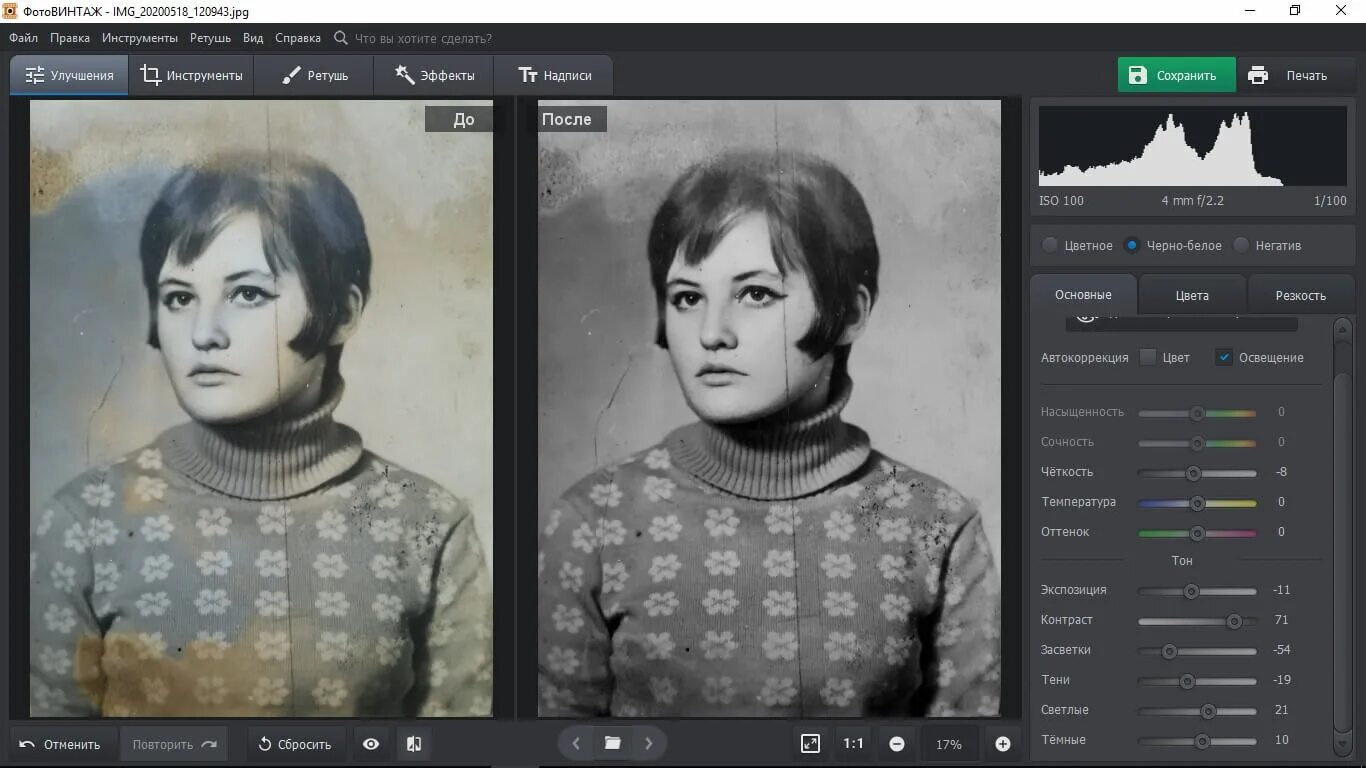Click the Чёткость value -8
This screenshot has height=768, width=1366.
pos(1281,472)
